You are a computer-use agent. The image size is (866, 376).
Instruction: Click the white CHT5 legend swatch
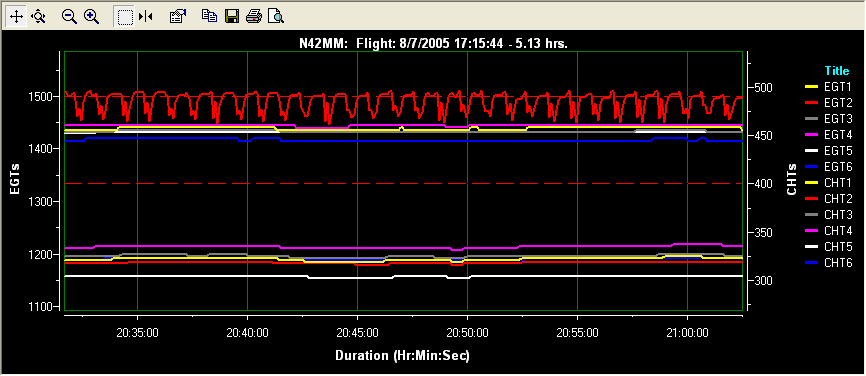click(811, 246)
